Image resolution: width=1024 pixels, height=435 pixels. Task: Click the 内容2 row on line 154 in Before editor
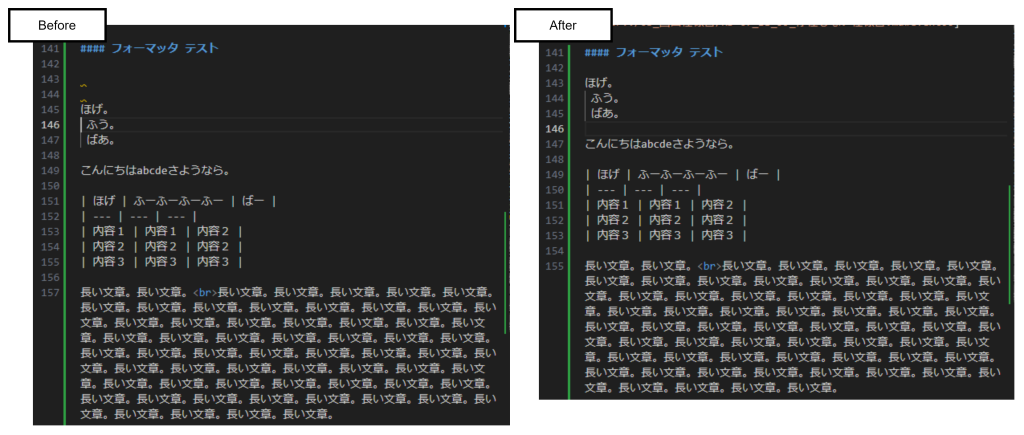pyautogui.click(x=162, y=247)
